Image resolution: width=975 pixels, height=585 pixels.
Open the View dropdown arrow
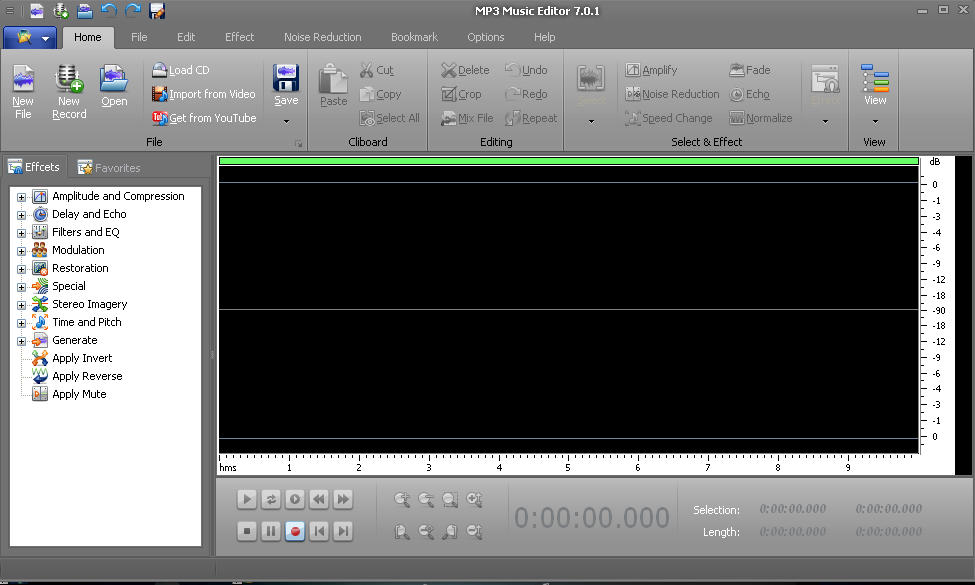click(x=875, y=121)
